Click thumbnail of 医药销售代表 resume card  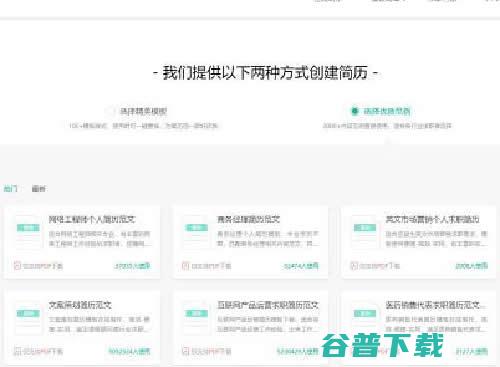pos(365,317)
